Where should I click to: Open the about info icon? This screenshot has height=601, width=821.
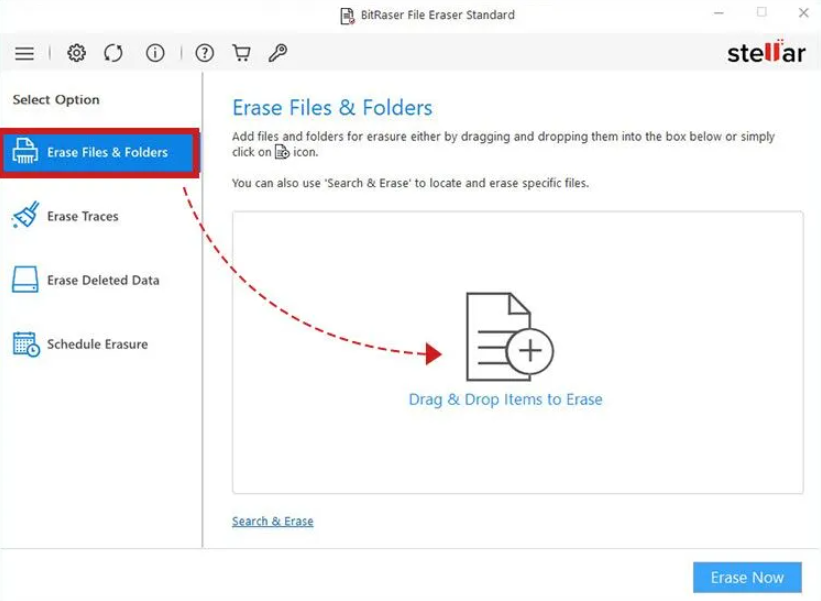click(155, 53)
